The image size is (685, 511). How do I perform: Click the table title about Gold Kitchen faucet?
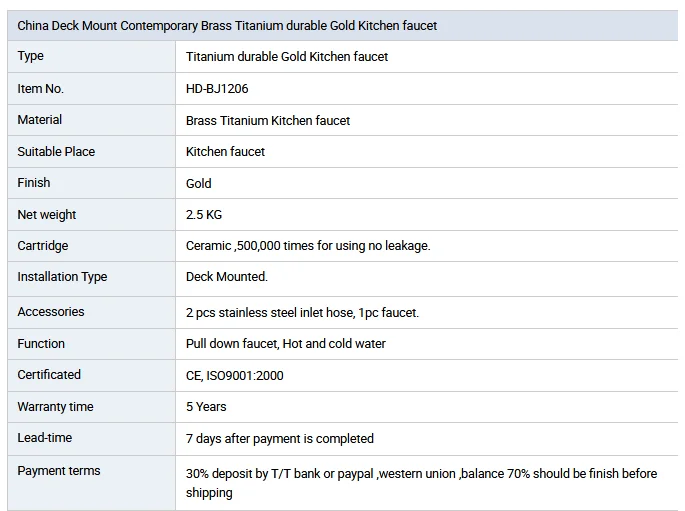pos(227,25)
